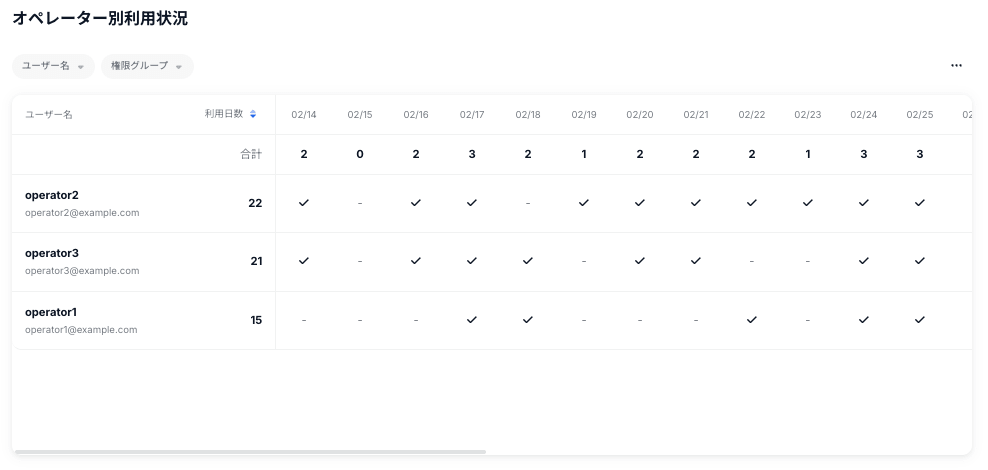Click operator3's checkmark under 02/18
988x470 pixels.
tap(528, 261)
